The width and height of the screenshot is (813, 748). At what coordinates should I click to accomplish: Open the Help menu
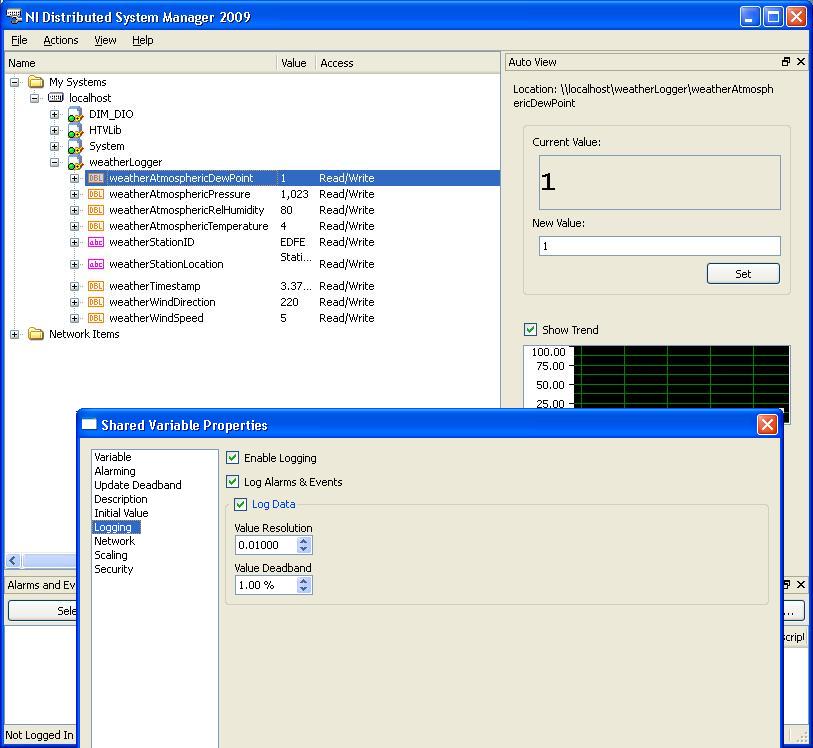pyautogui.click(x=143, y=40)
